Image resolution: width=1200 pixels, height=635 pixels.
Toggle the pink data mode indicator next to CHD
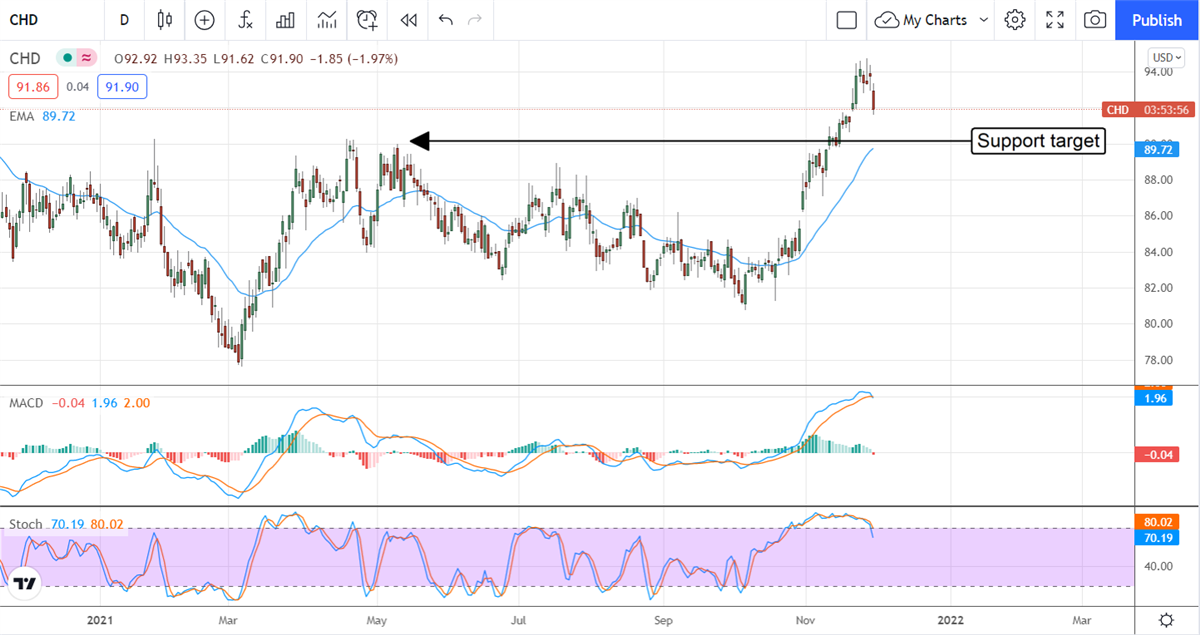(86, 59)
